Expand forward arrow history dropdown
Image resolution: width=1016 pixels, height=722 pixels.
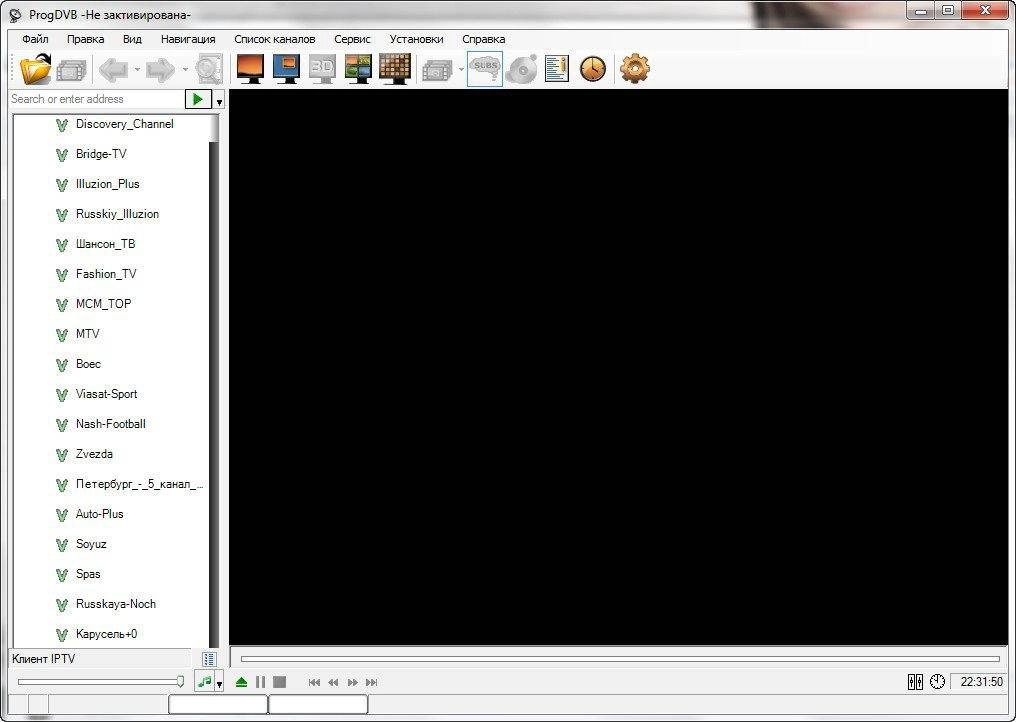(x=185, y=69)
